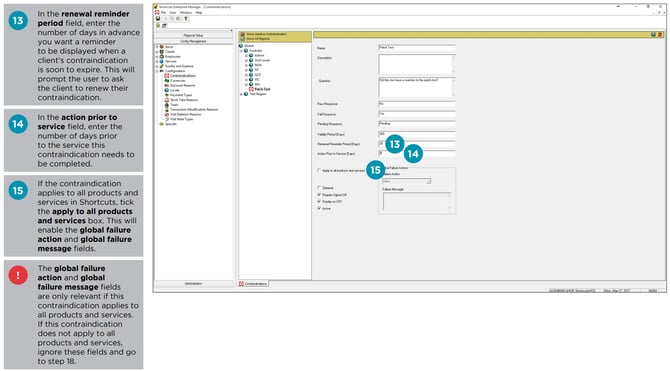Toggle the Display on CPC checkbox
The image size is (670, 371).
tap(319, 201)
